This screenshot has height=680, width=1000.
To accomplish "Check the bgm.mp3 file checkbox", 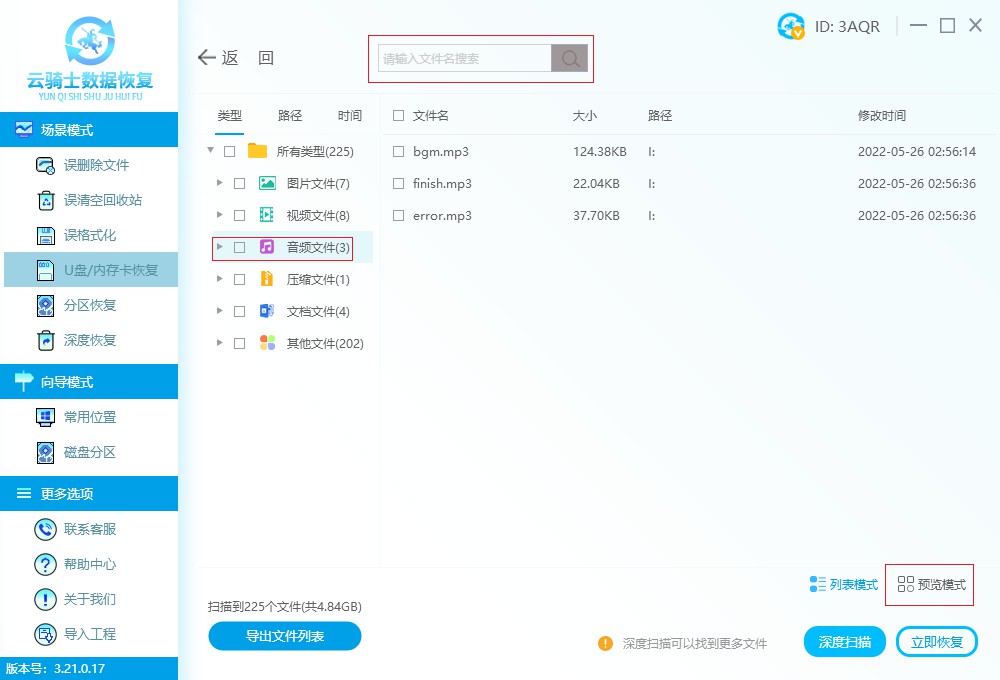I will pos(397,152).
